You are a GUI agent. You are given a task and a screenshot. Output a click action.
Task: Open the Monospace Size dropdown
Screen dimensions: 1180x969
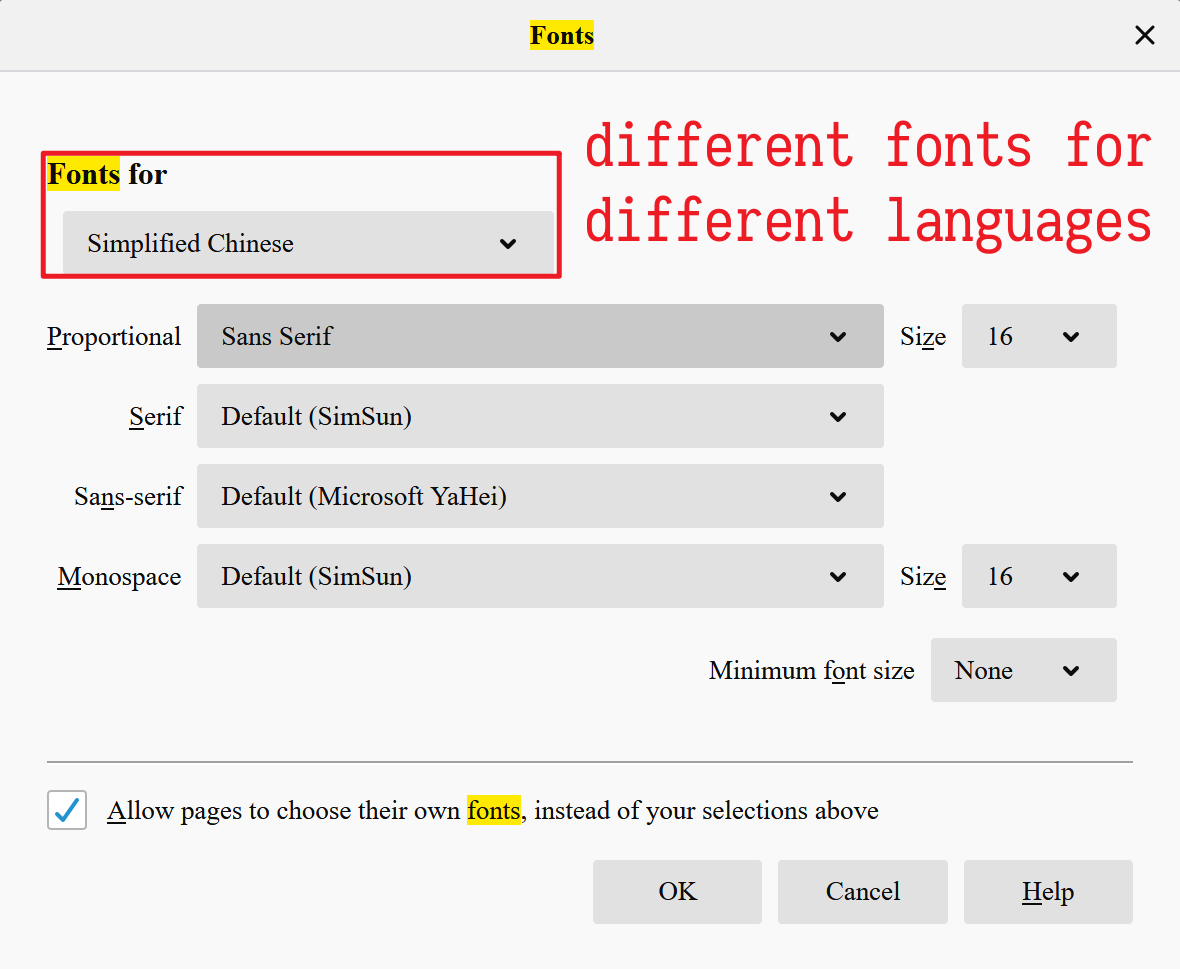1039,576
